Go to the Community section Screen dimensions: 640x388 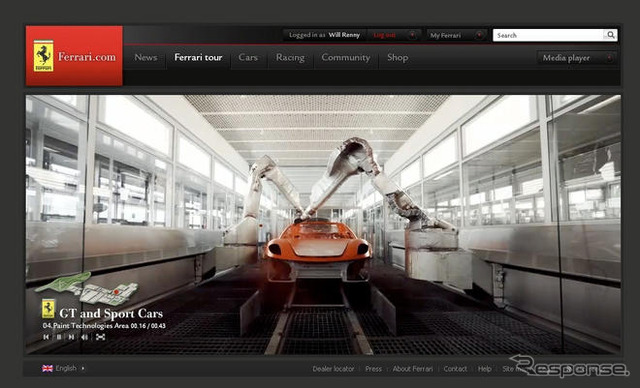346,58
